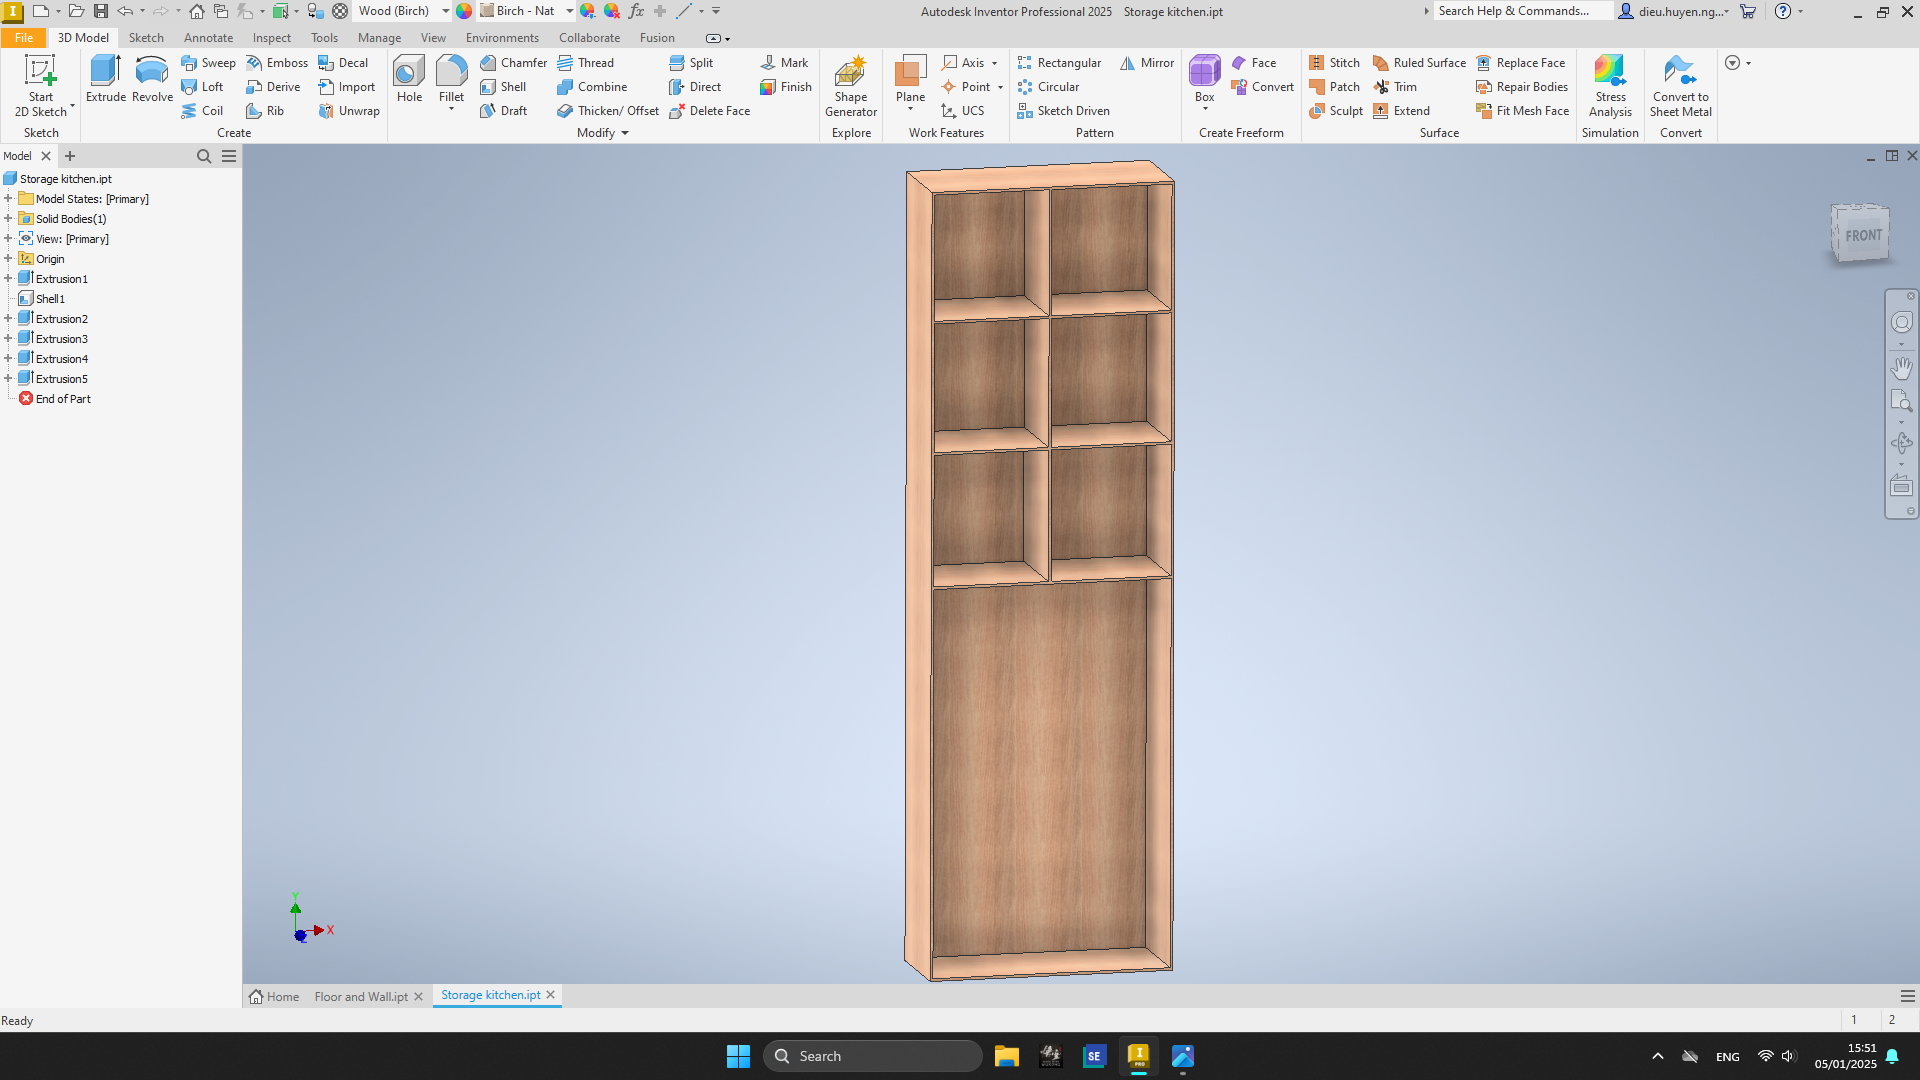
Task: Click the Ruled Surface tool
Action: (1419, 62)
